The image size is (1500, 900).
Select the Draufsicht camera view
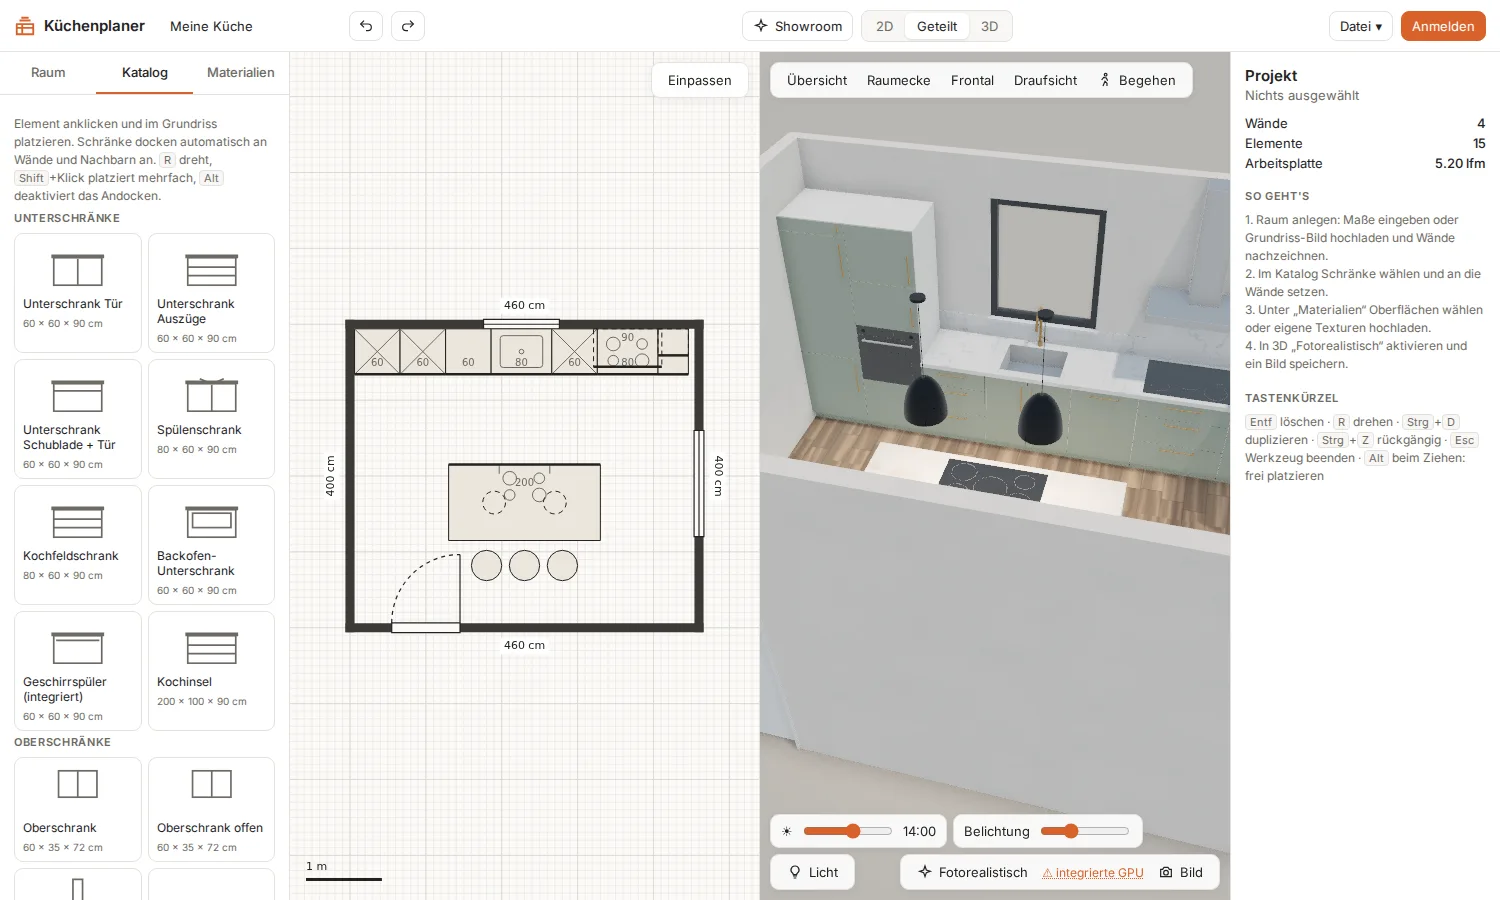1046,80
